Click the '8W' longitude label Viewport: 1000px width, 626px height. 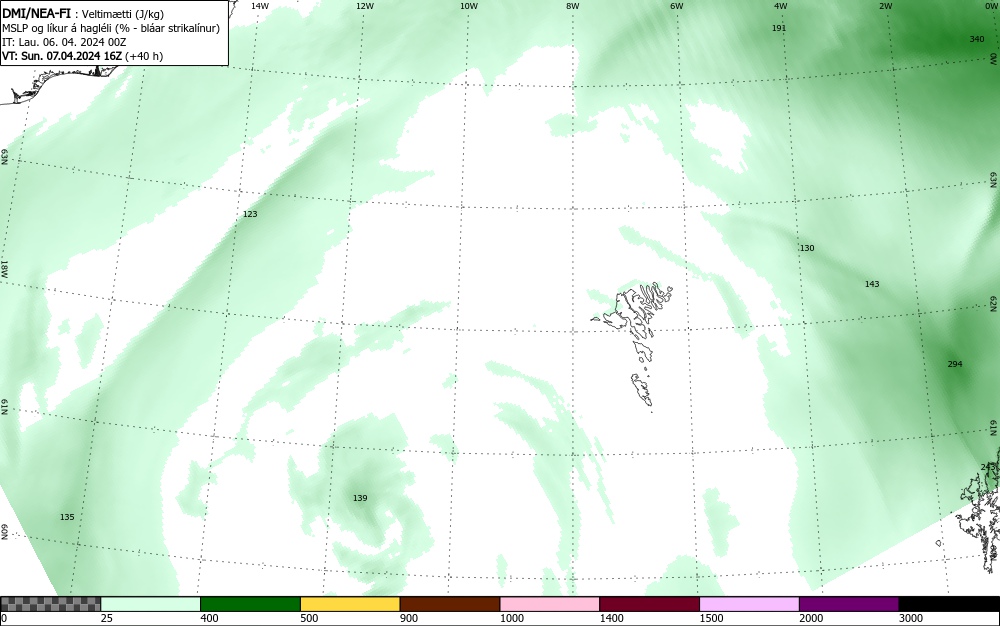coord(573,6)
